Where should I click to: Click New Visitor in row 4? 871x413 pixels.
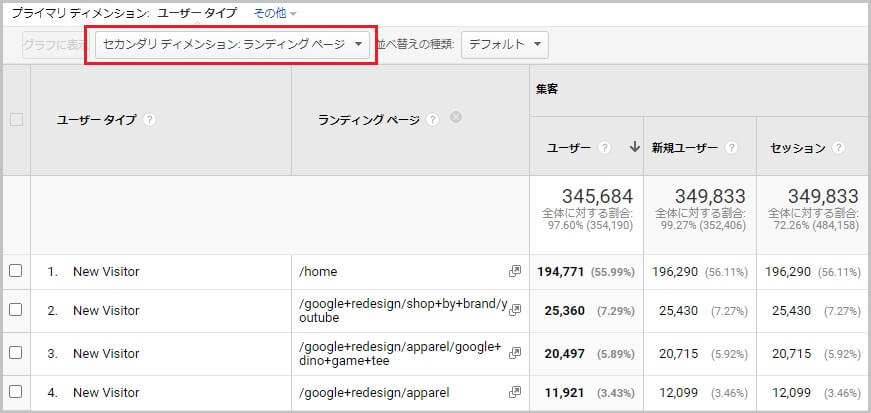coord(106,393)
